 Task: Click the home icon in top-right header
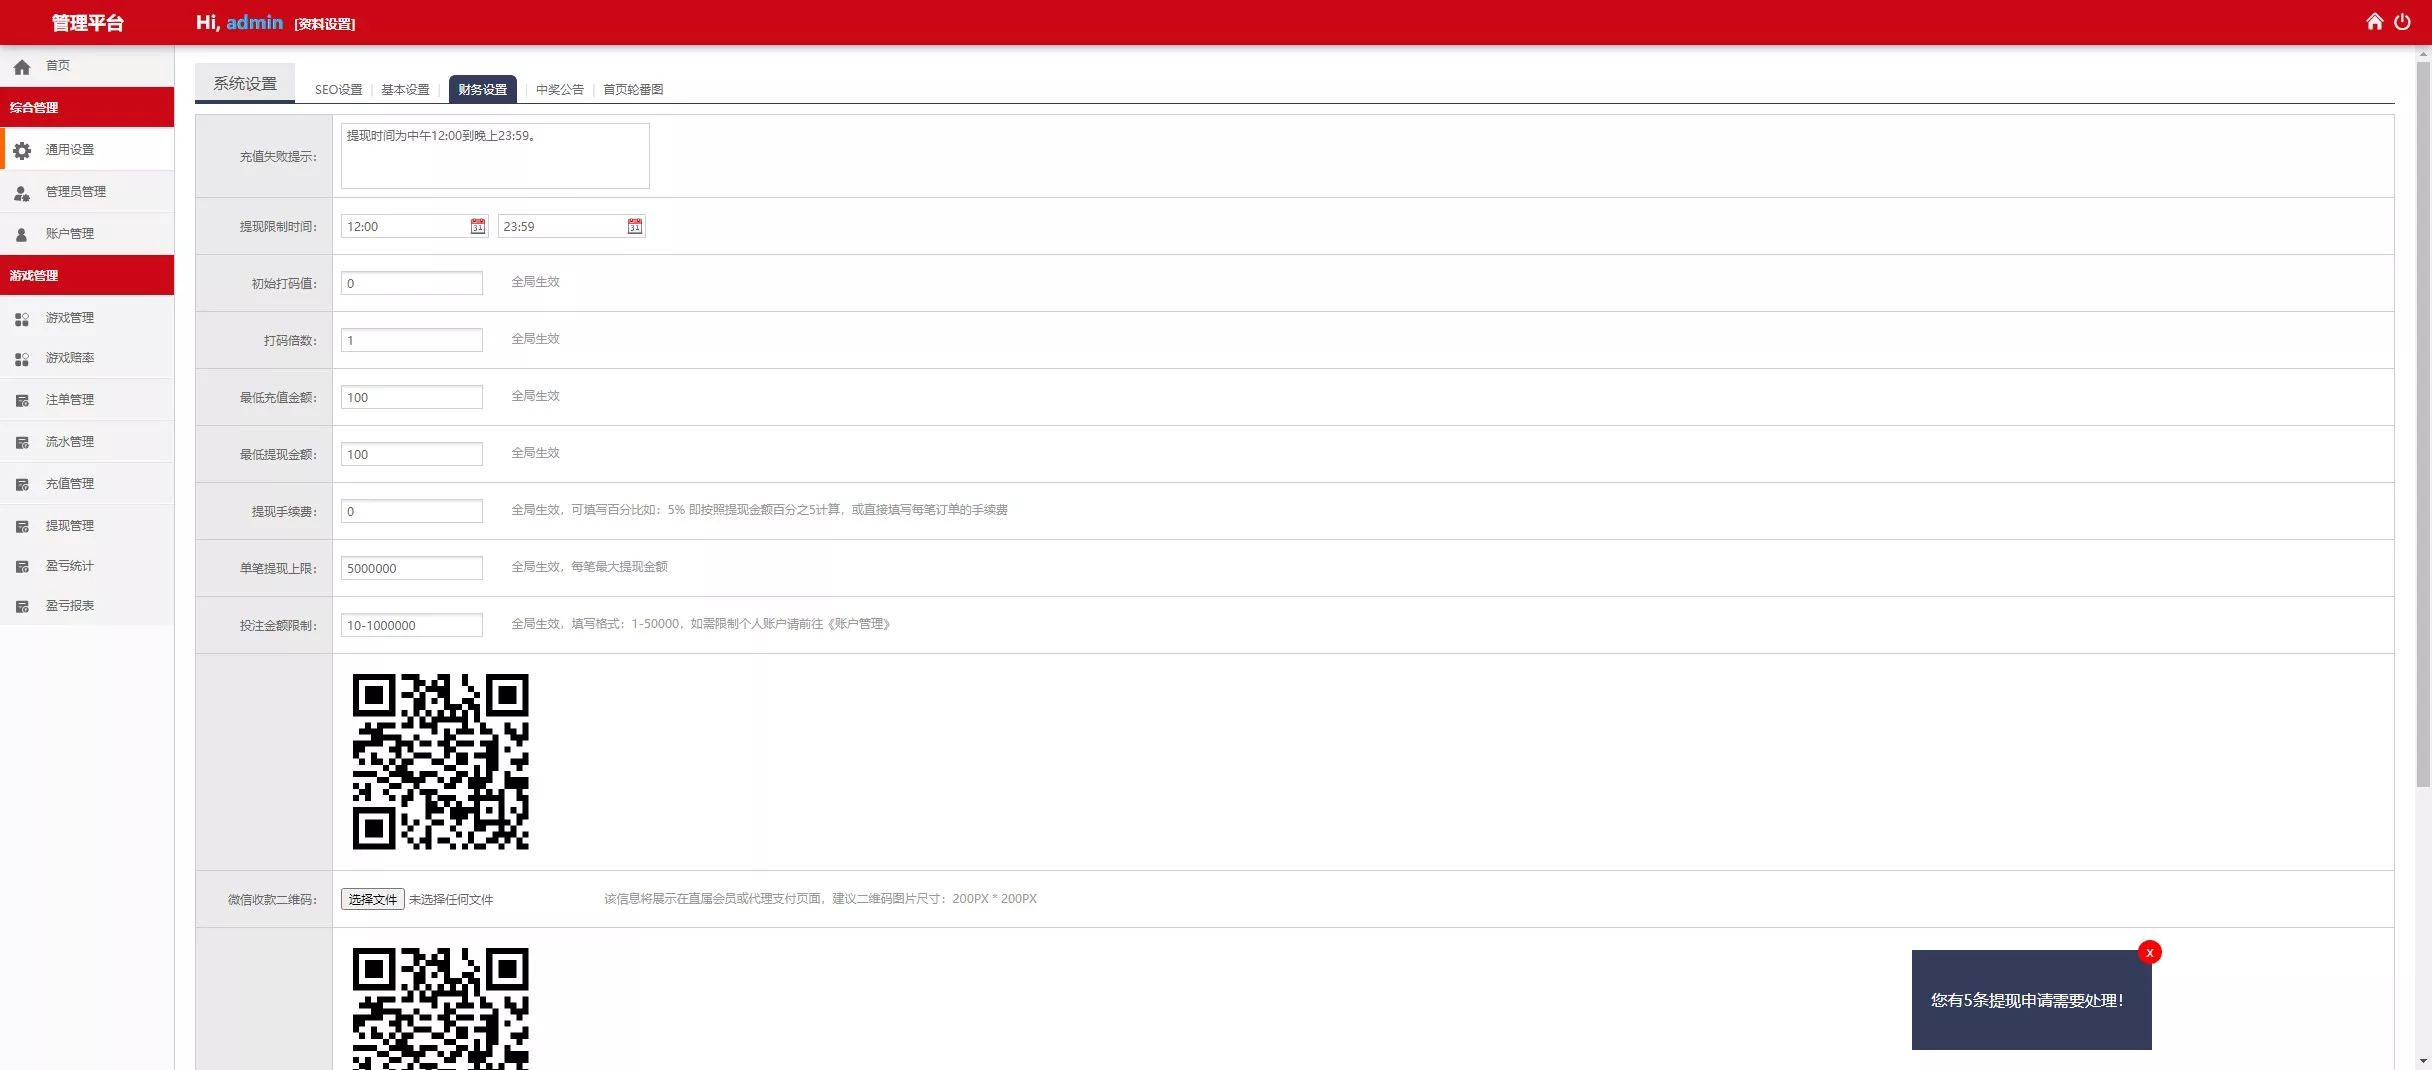(x=2374, y=22)
